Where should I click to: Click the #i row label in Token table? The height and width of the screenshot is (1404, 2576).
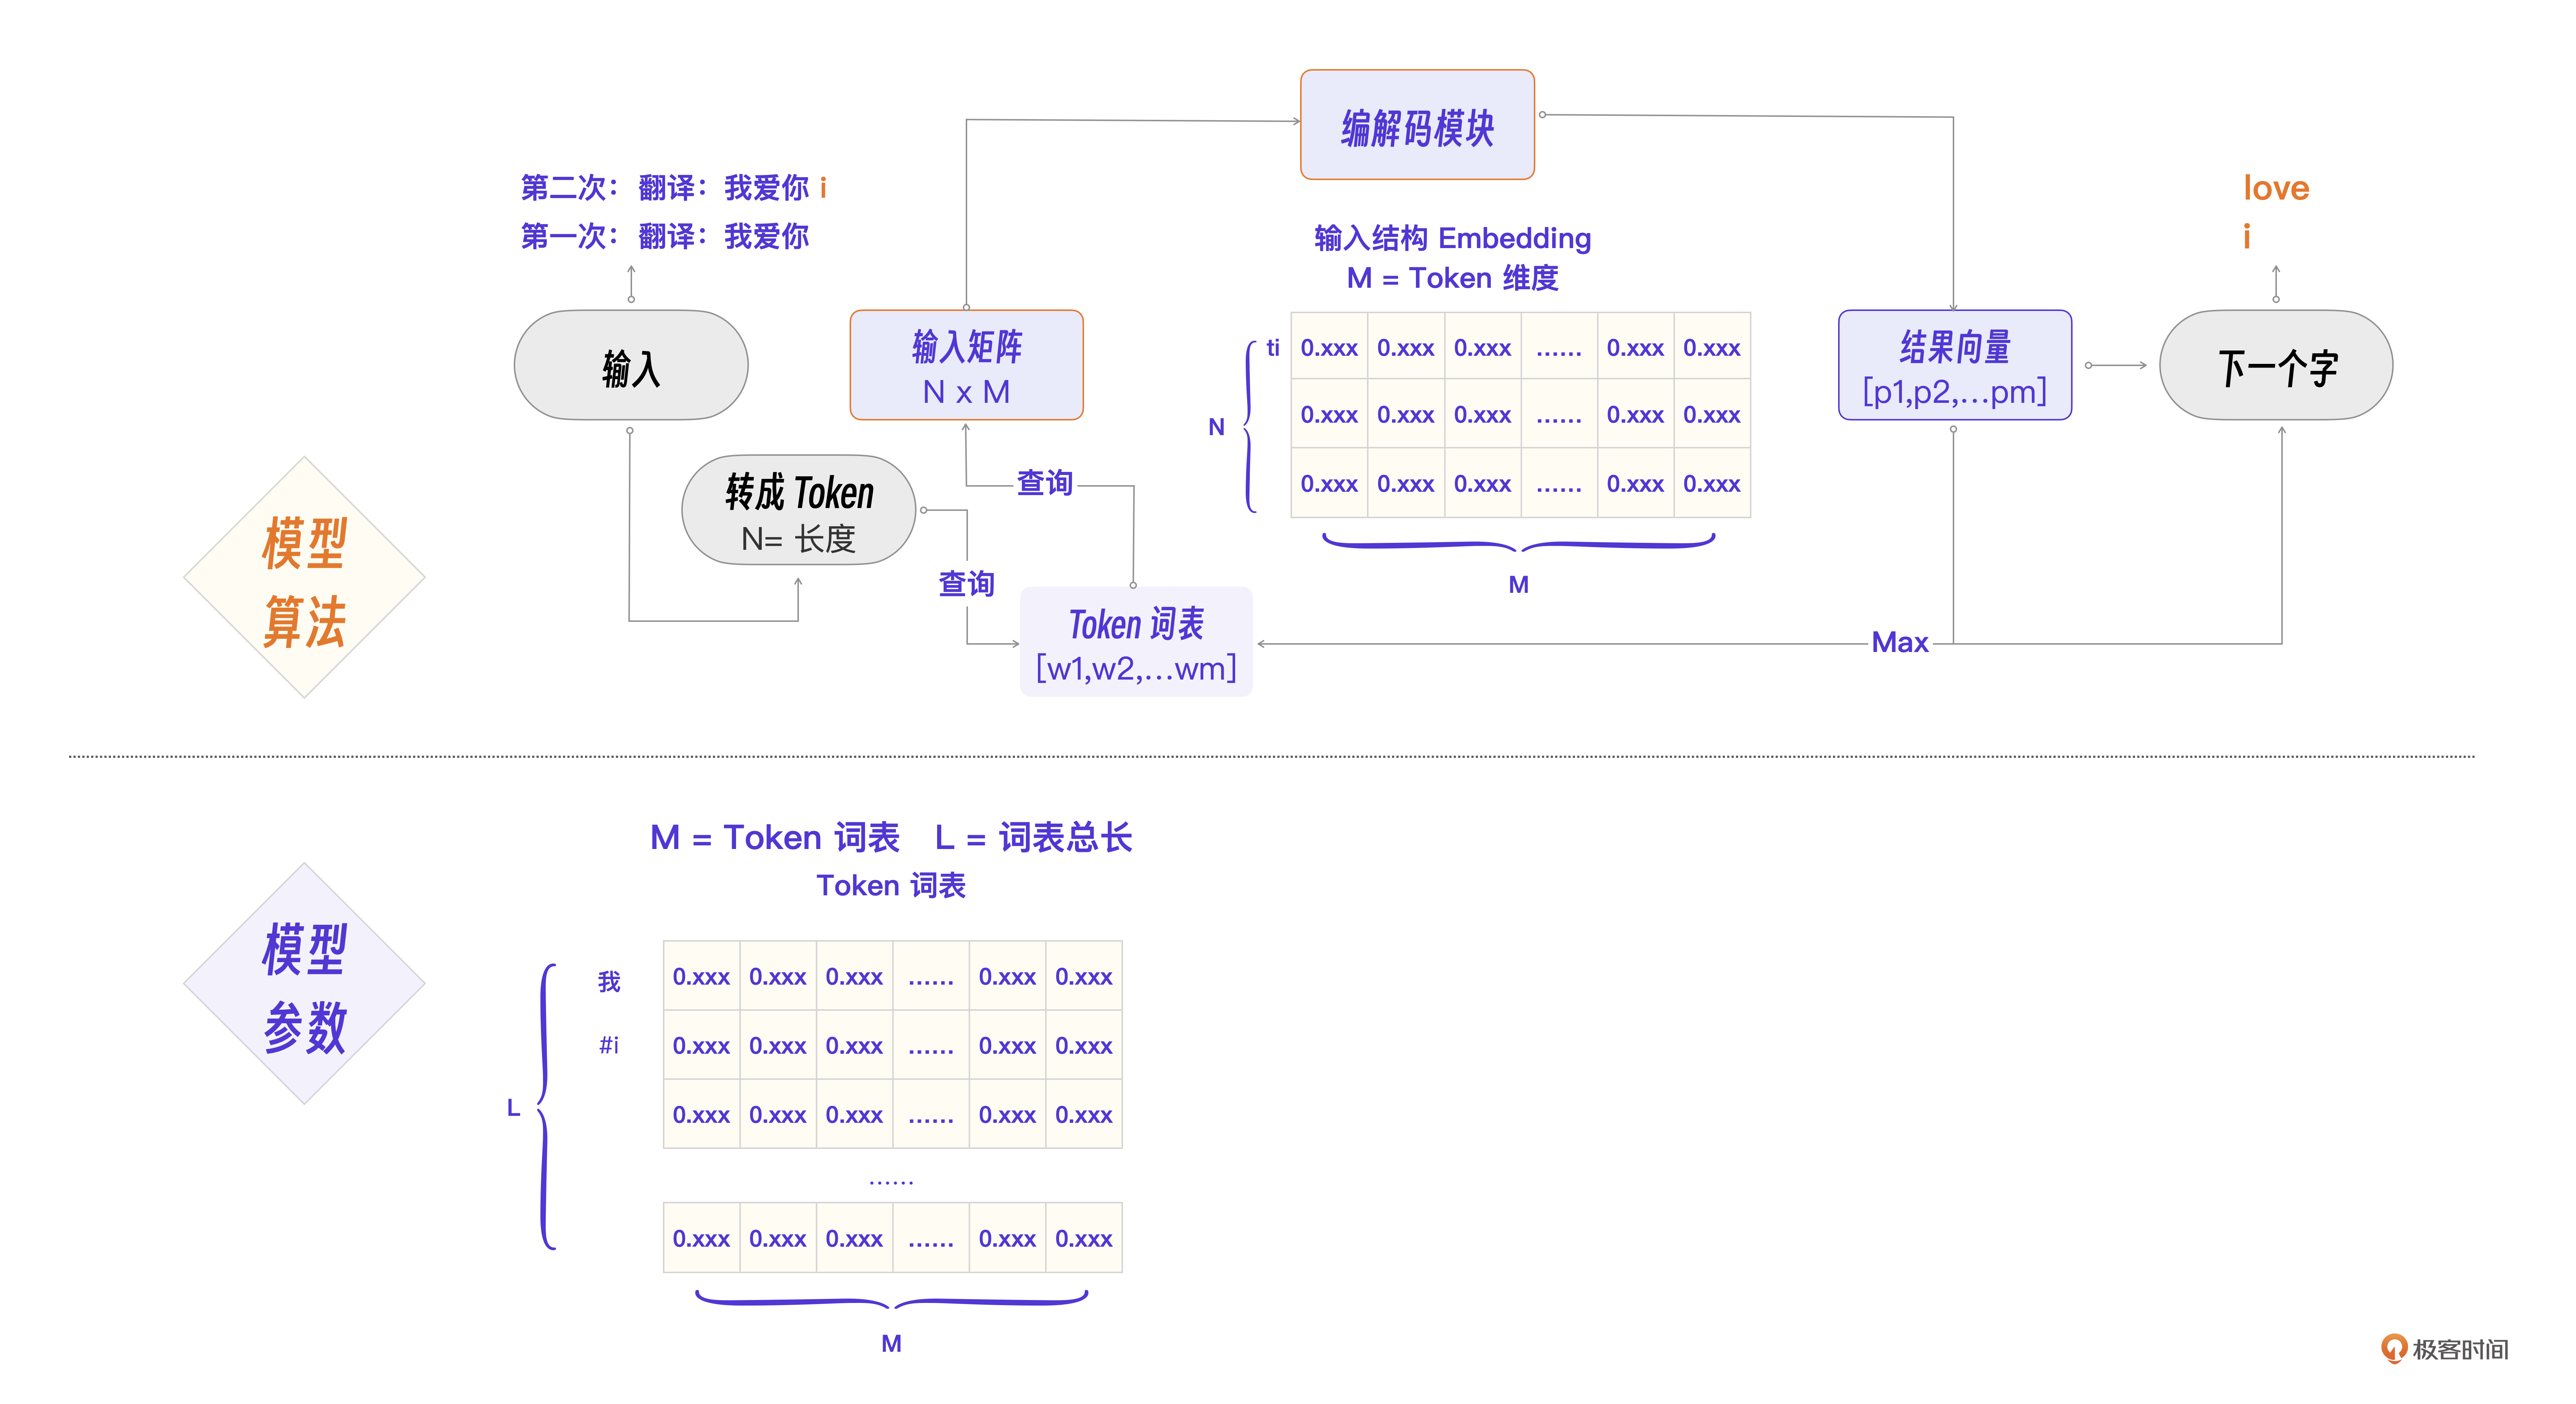609,1045
